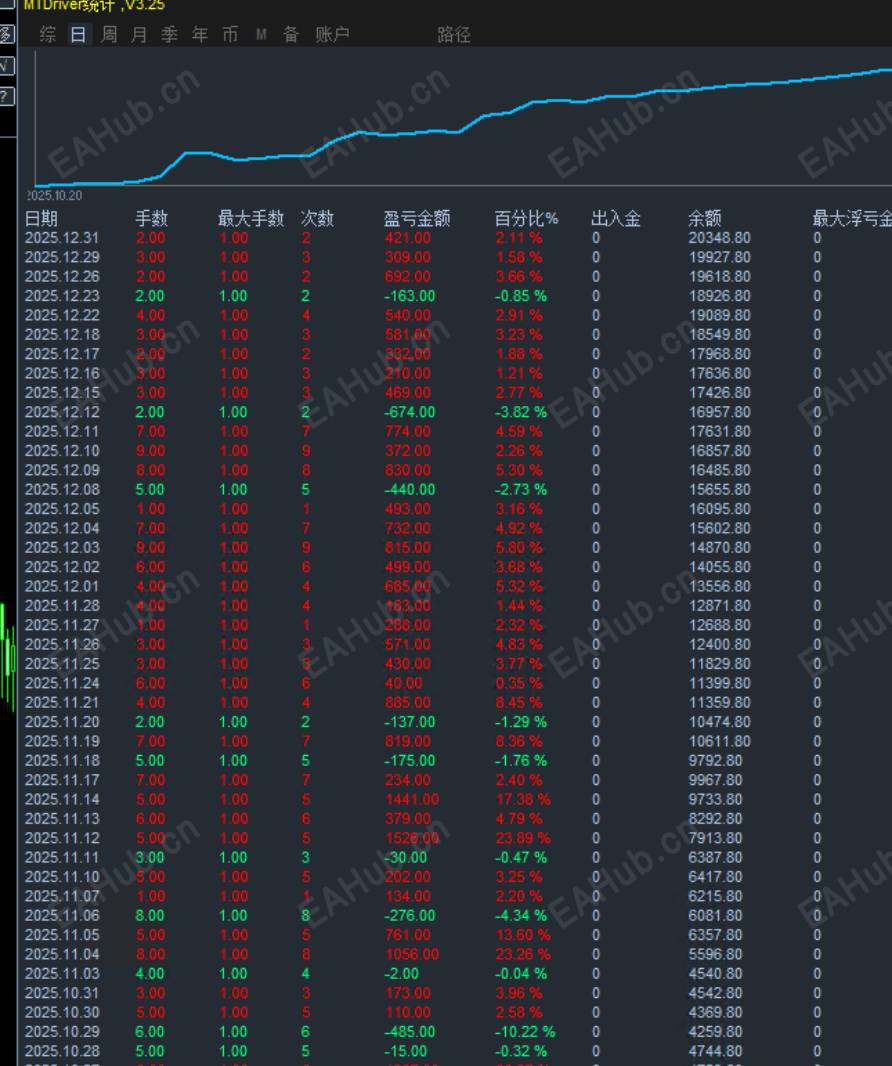Viewport: 892px width, 1066px height.
Task: Click the 2025.10.20 chart start date label
Action: [54, 196]
